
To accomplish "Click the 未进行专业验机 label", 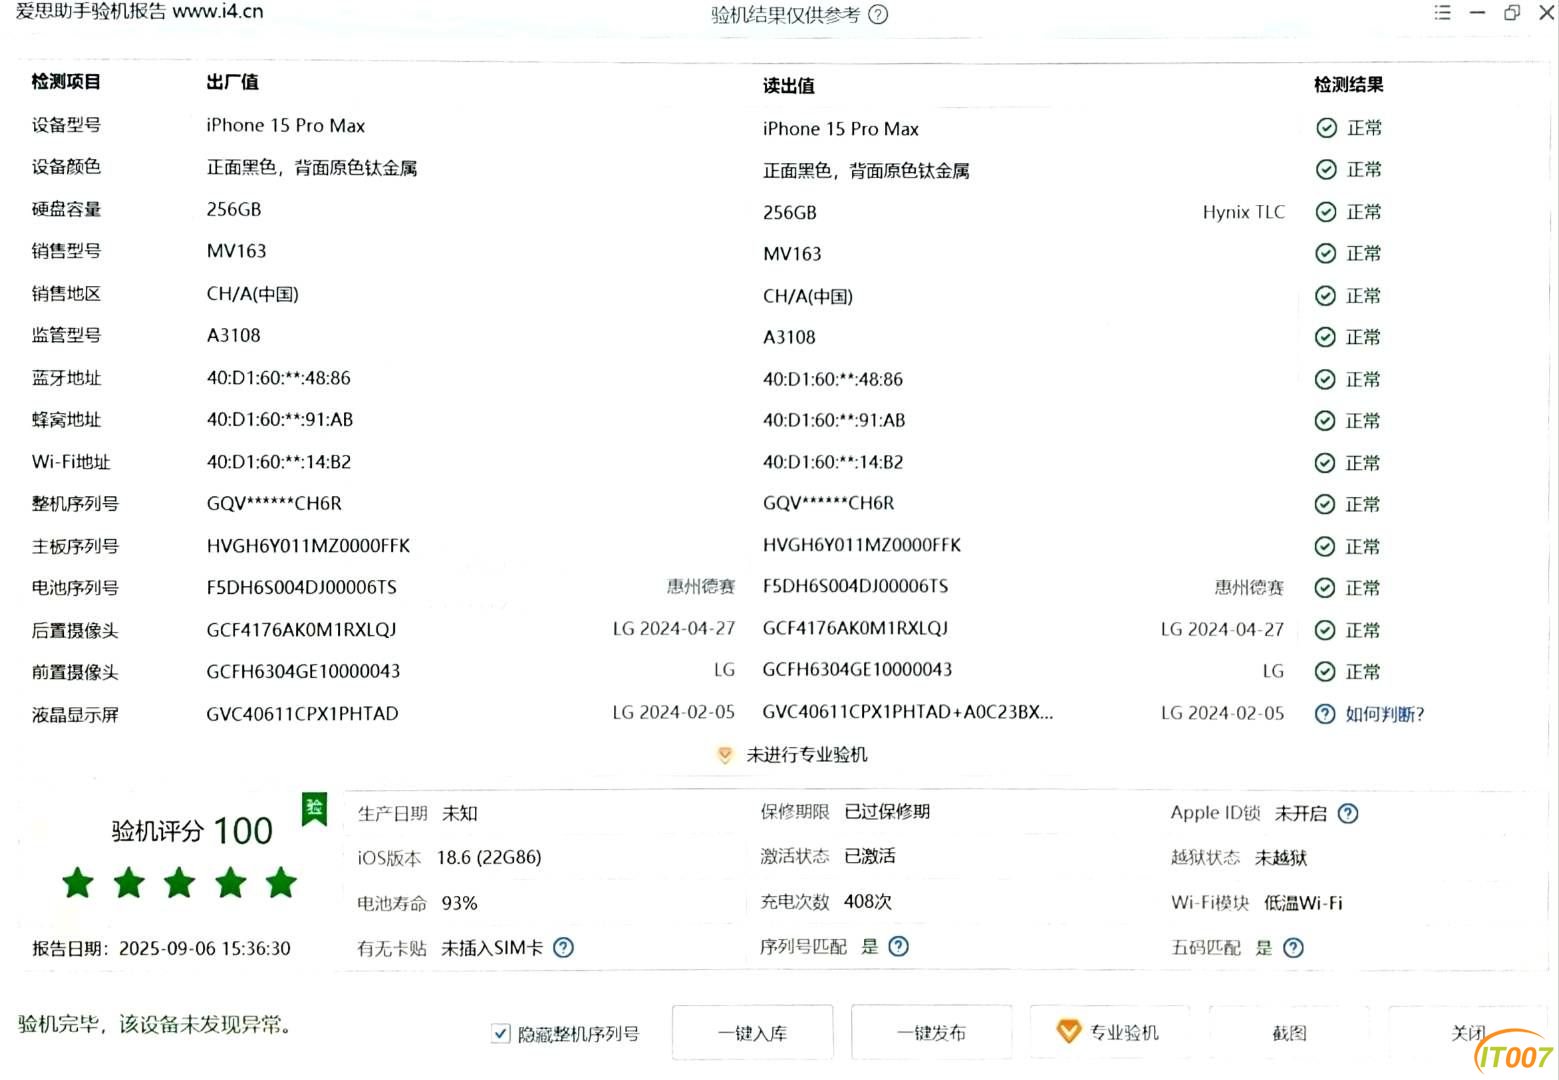I will click(x=807, y=755).
